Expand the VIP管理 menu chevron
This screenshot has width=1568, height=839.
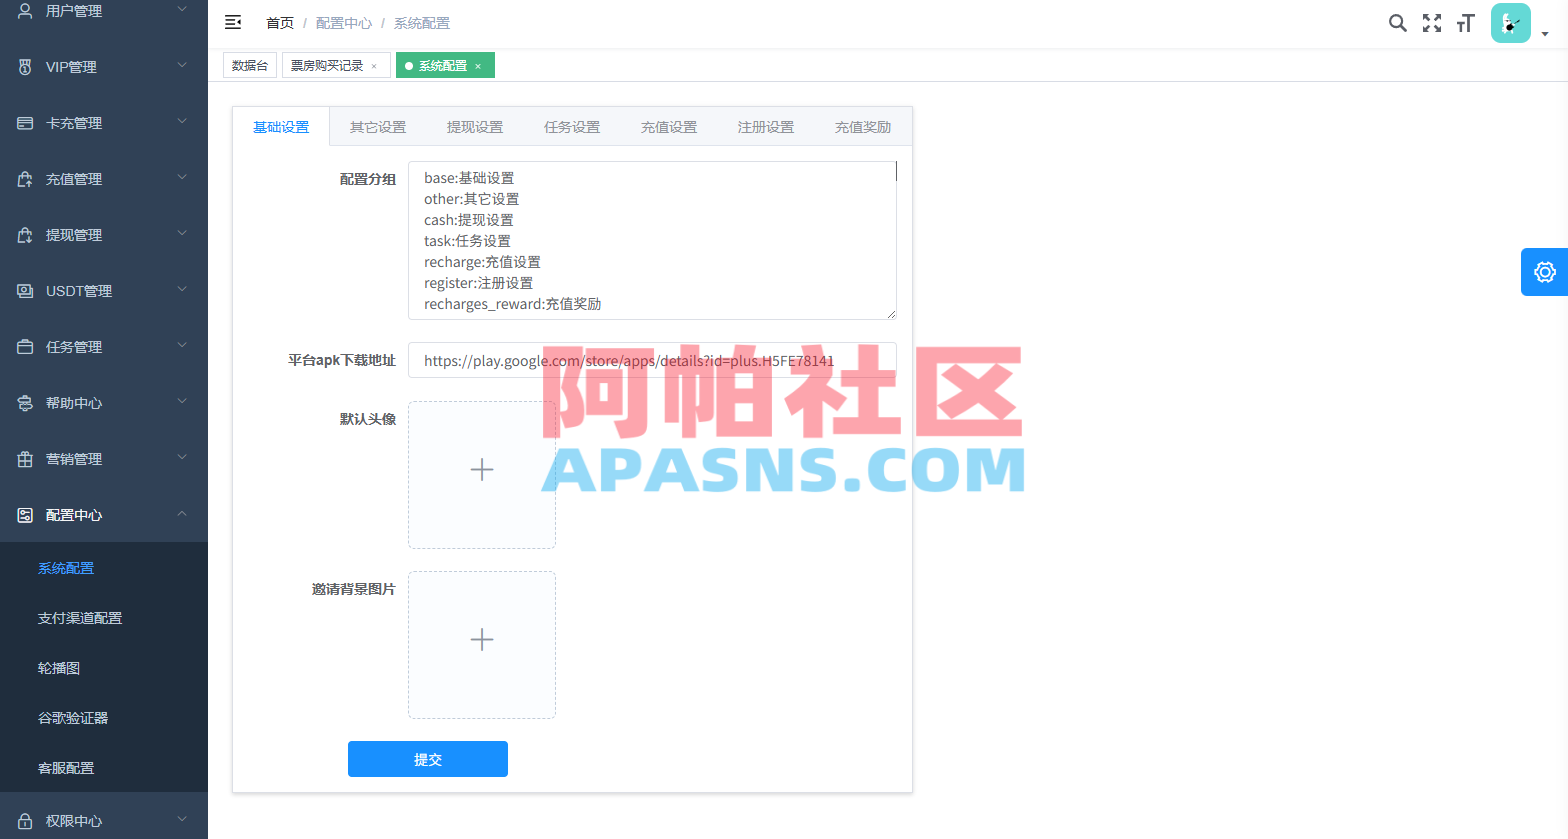click(x=182, y=66)
